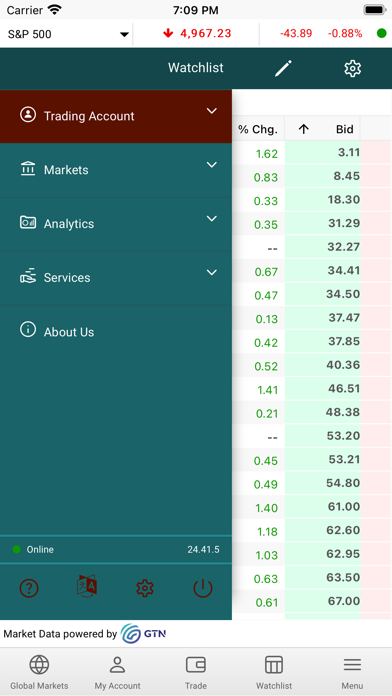Log out with the power icon
The height and width of the screenshot is (696, 392).
coord(203,589)
